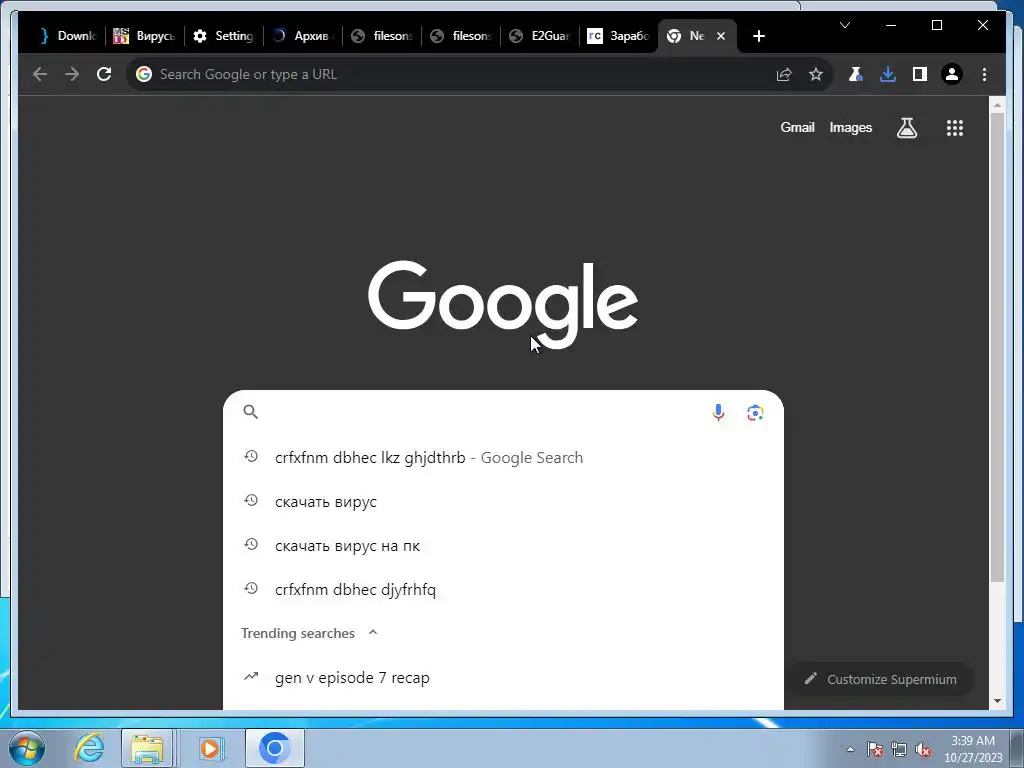
Task: Switch to the Downlo... tab
Action: [68, 36]
